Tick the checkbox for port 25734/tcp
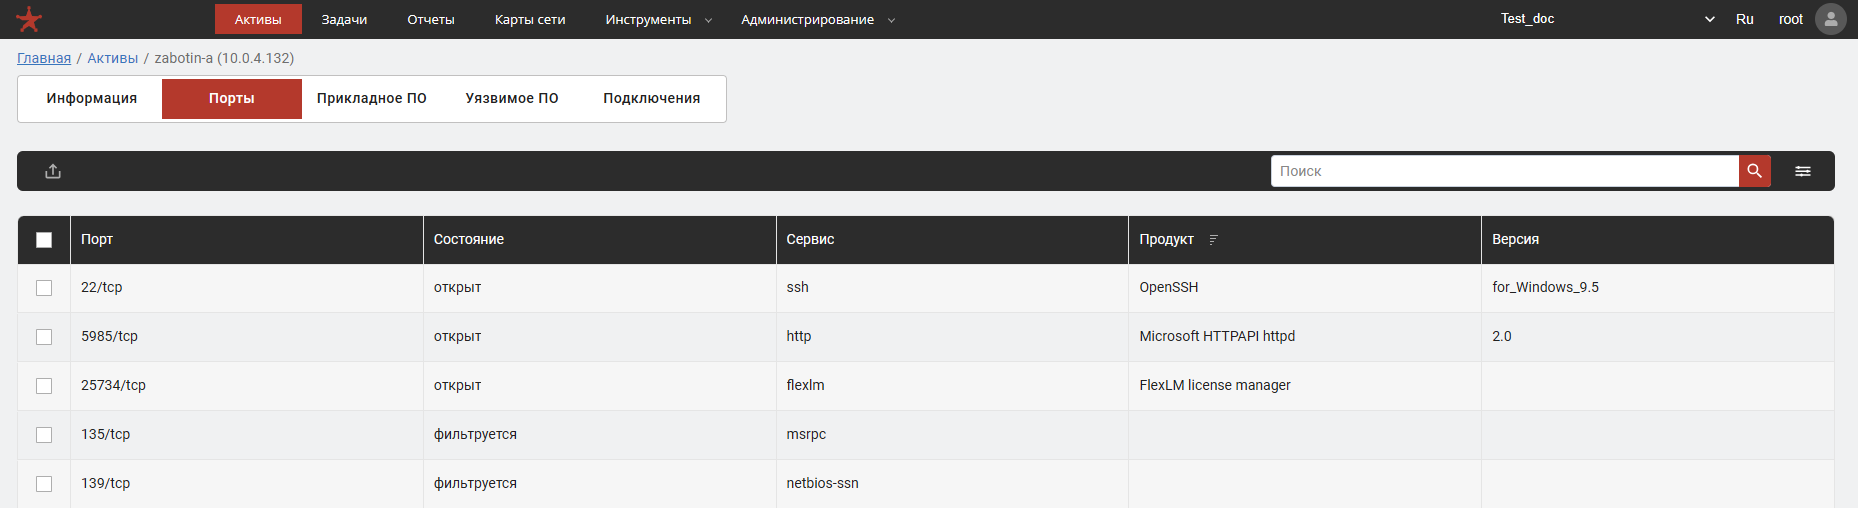 (x=44, y=386)
